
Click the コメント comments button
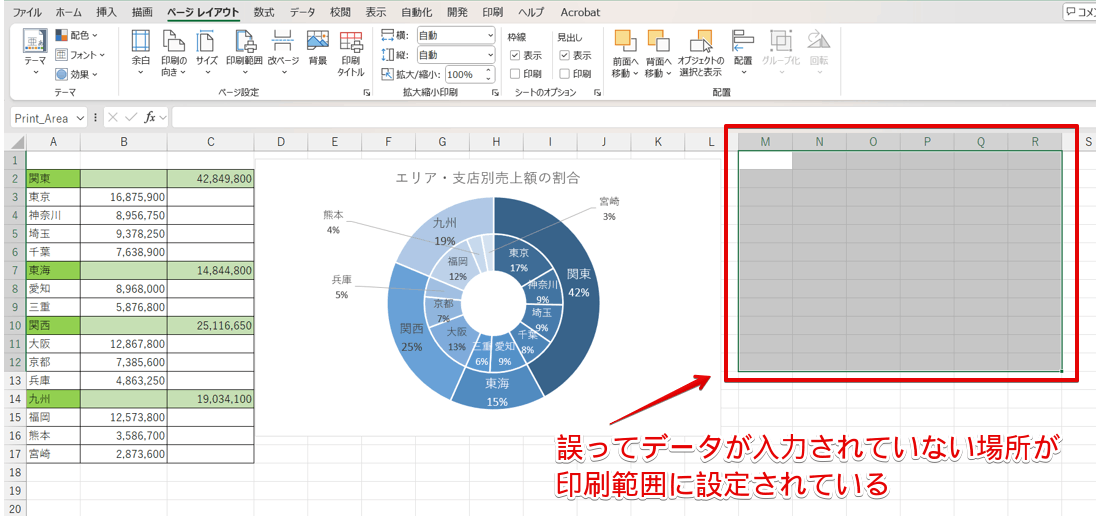point(1079,12)
